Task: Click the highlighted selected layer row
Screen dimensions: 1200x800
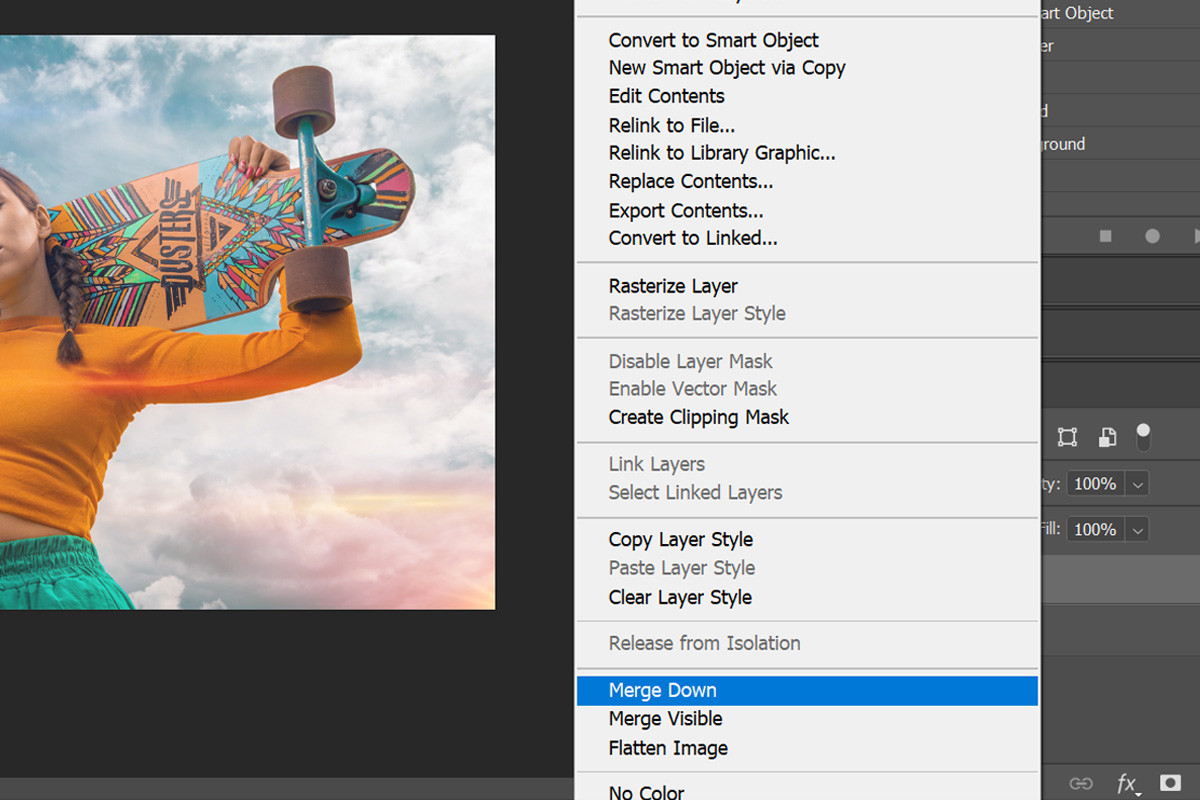Action: (x=1120, y=579)
